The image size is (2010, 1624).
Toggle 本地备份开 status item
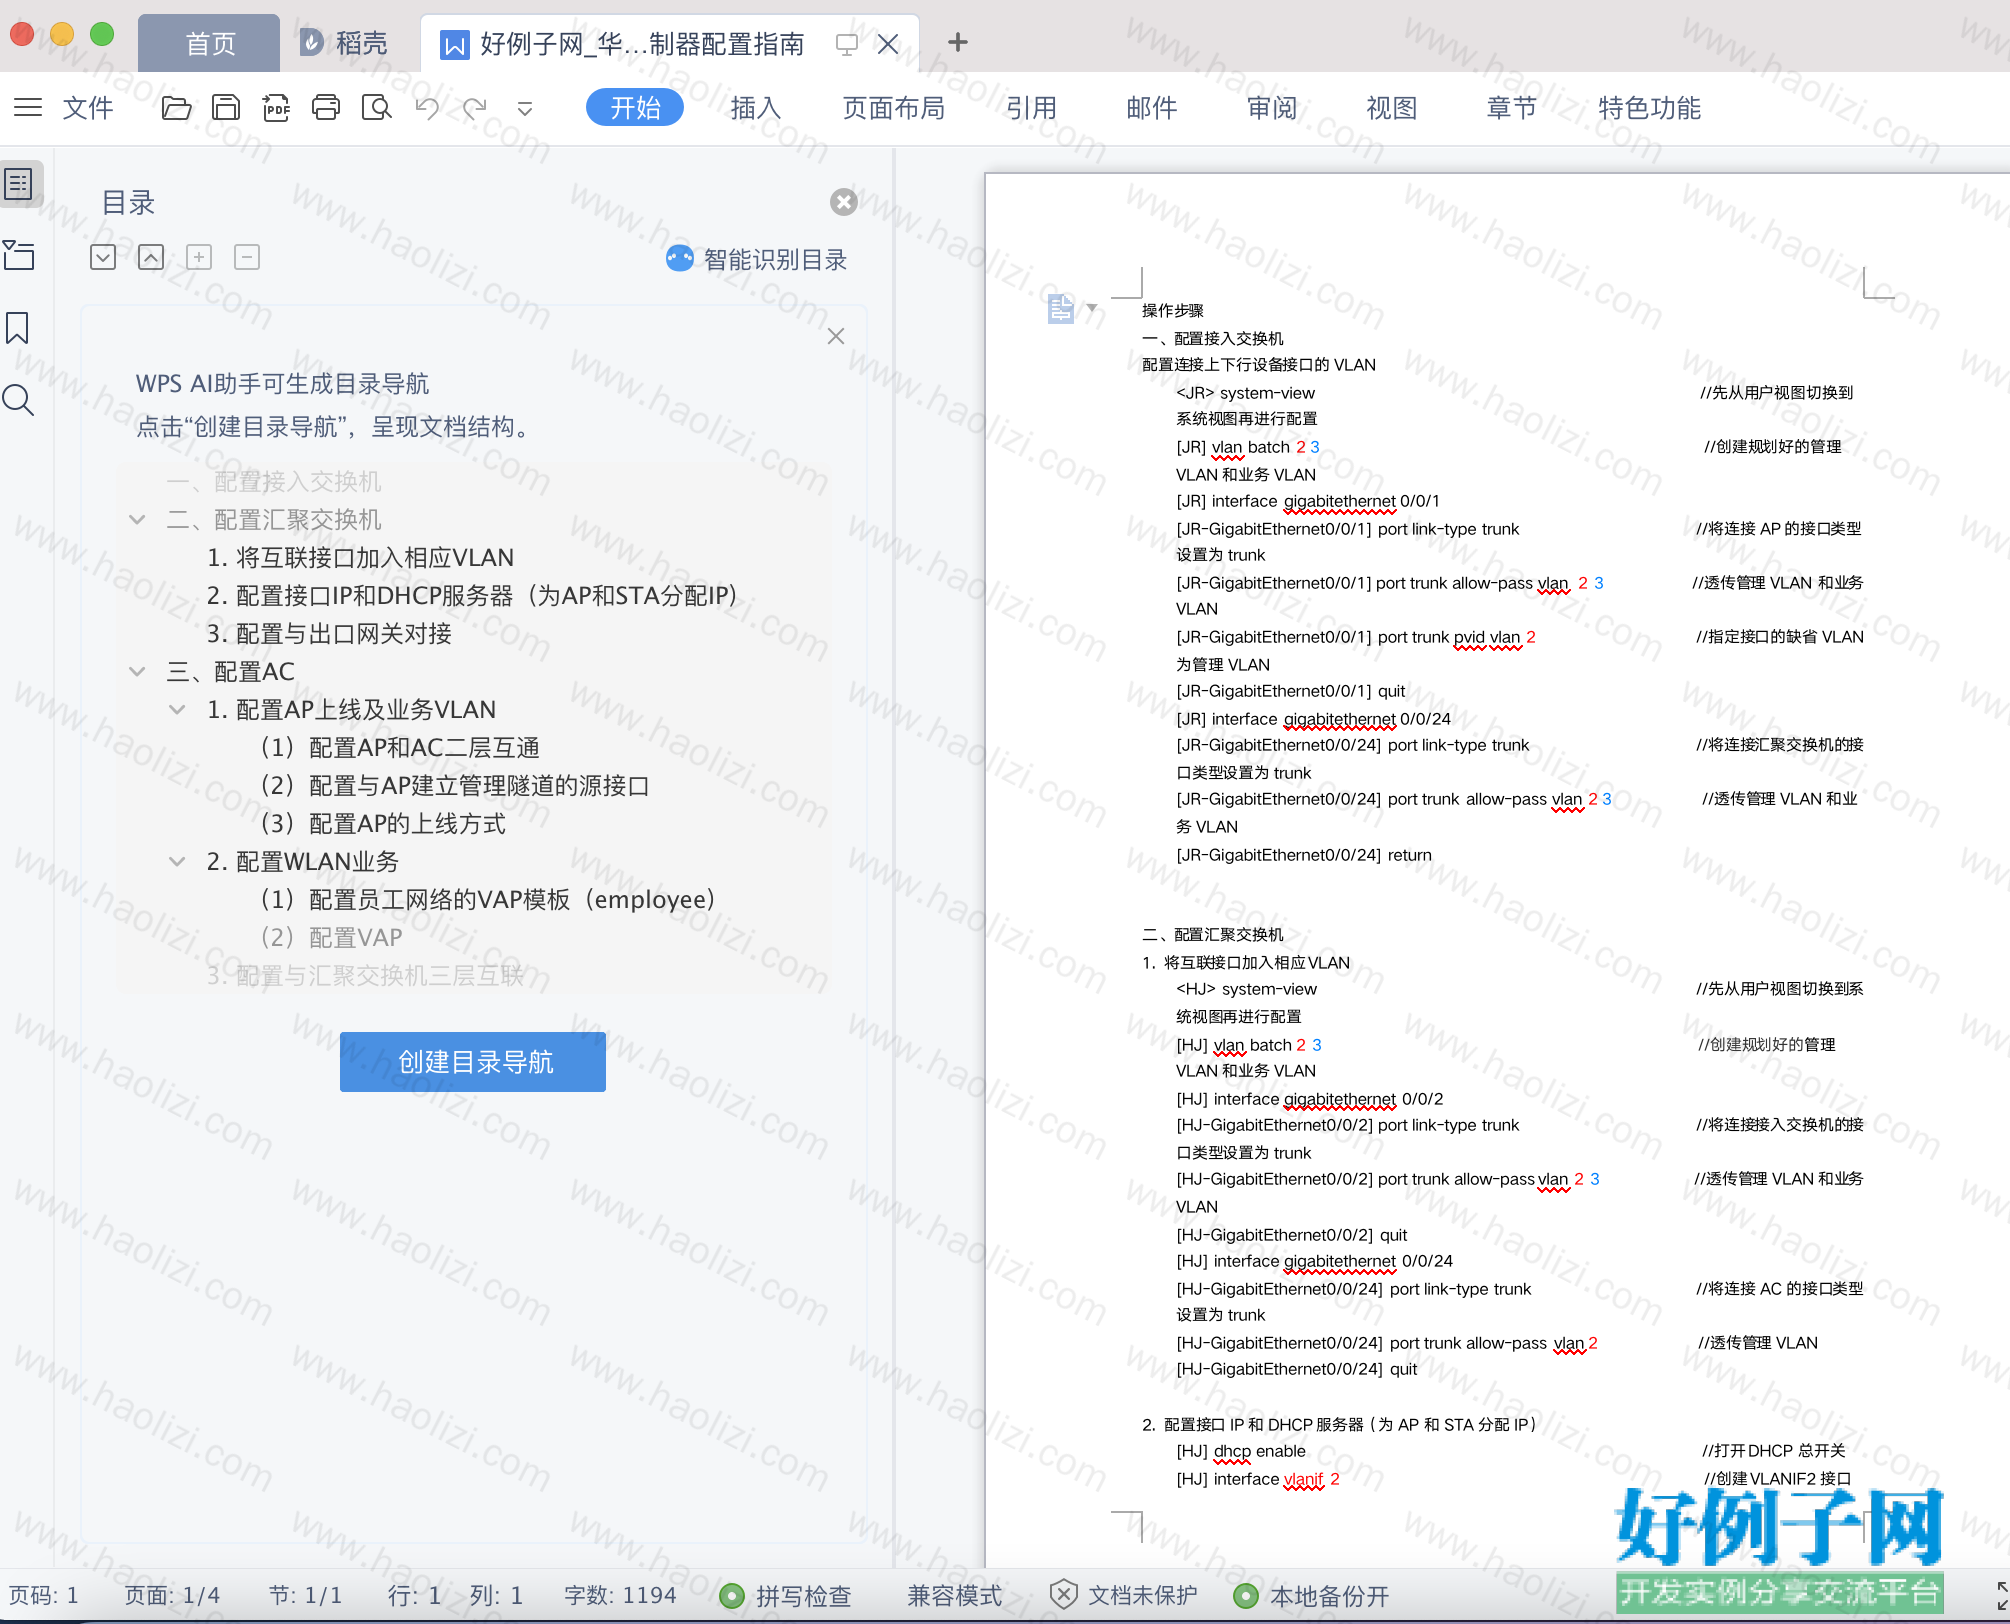pyautogui.click(x=1312, y=1595)
